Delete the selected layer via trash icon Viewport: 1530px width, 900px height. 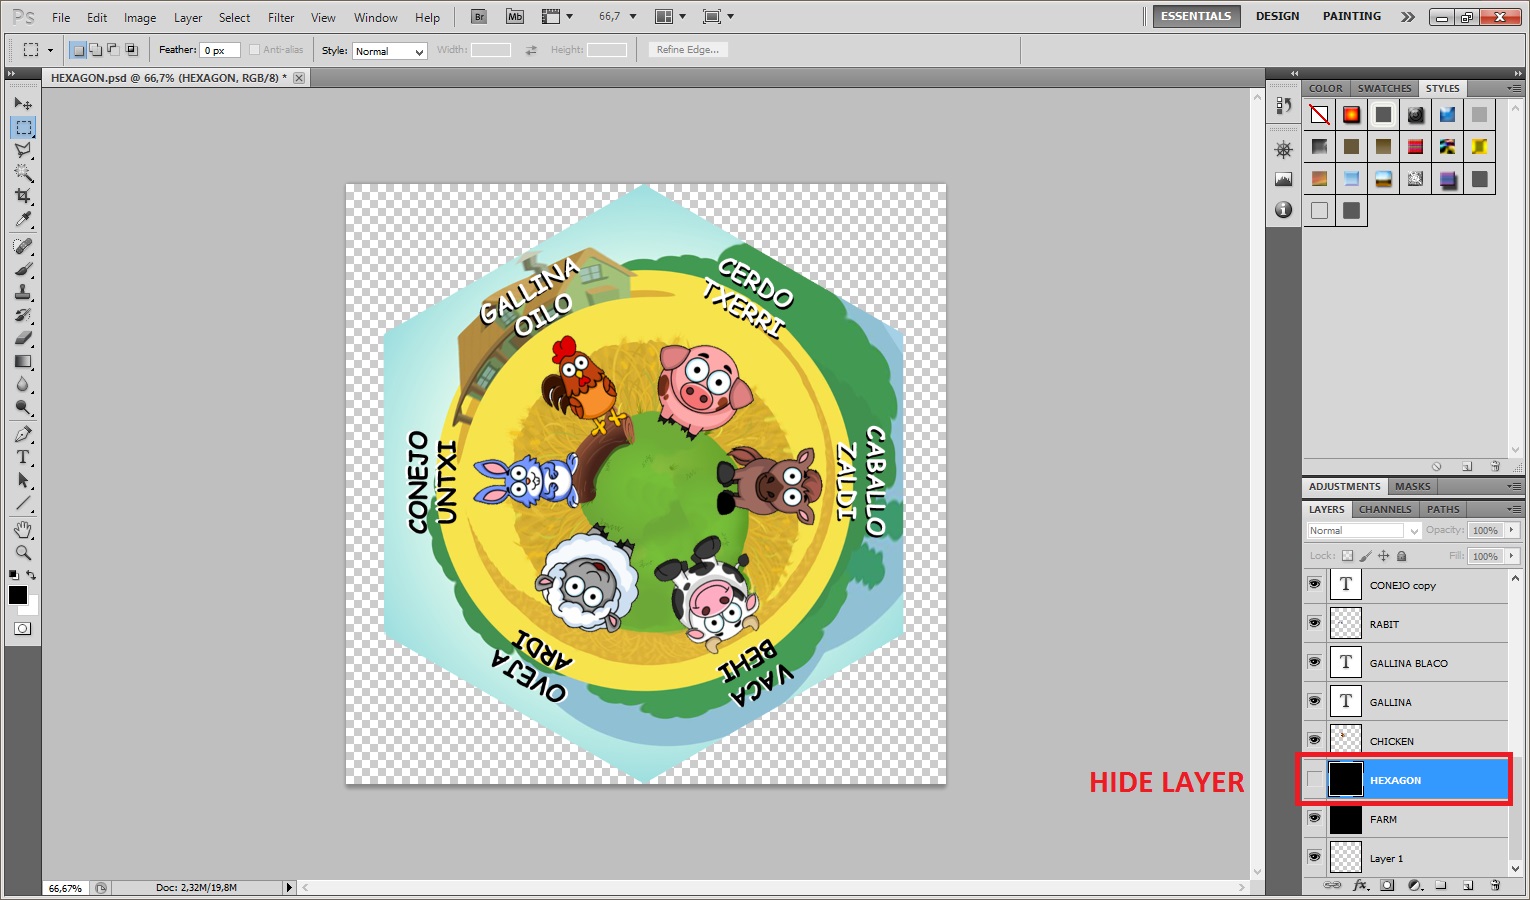[x=1495, y=885]
